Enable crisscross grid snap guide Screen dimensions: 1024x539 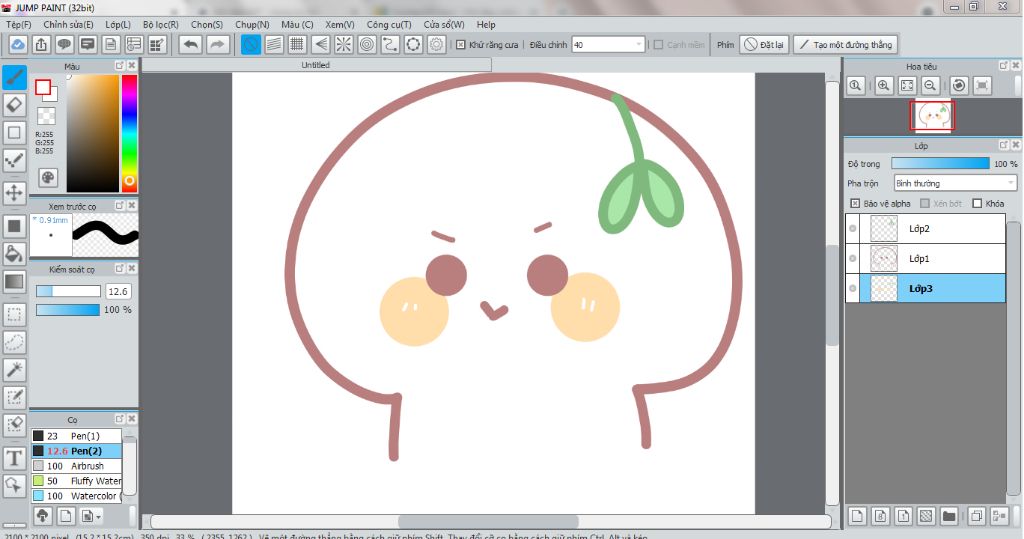(297, 44)
